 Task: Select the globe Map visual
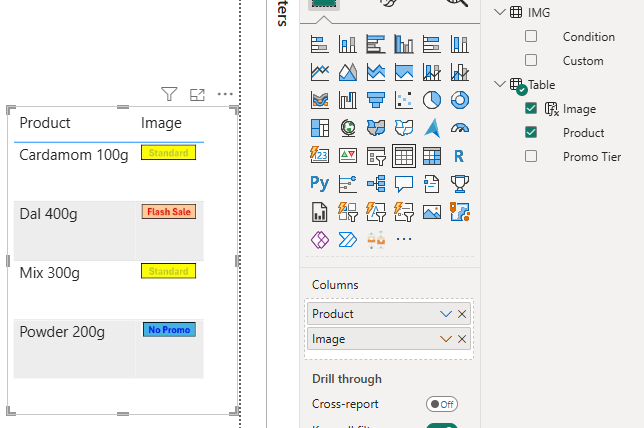click(x=347, y=128)
